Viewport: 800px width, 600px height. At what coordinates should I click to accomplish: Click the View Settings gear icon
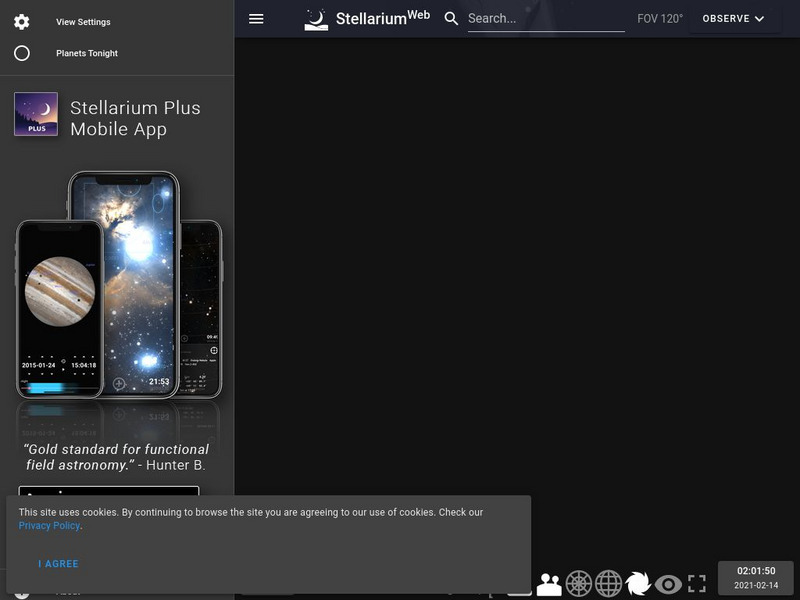[x=22, y=21]
